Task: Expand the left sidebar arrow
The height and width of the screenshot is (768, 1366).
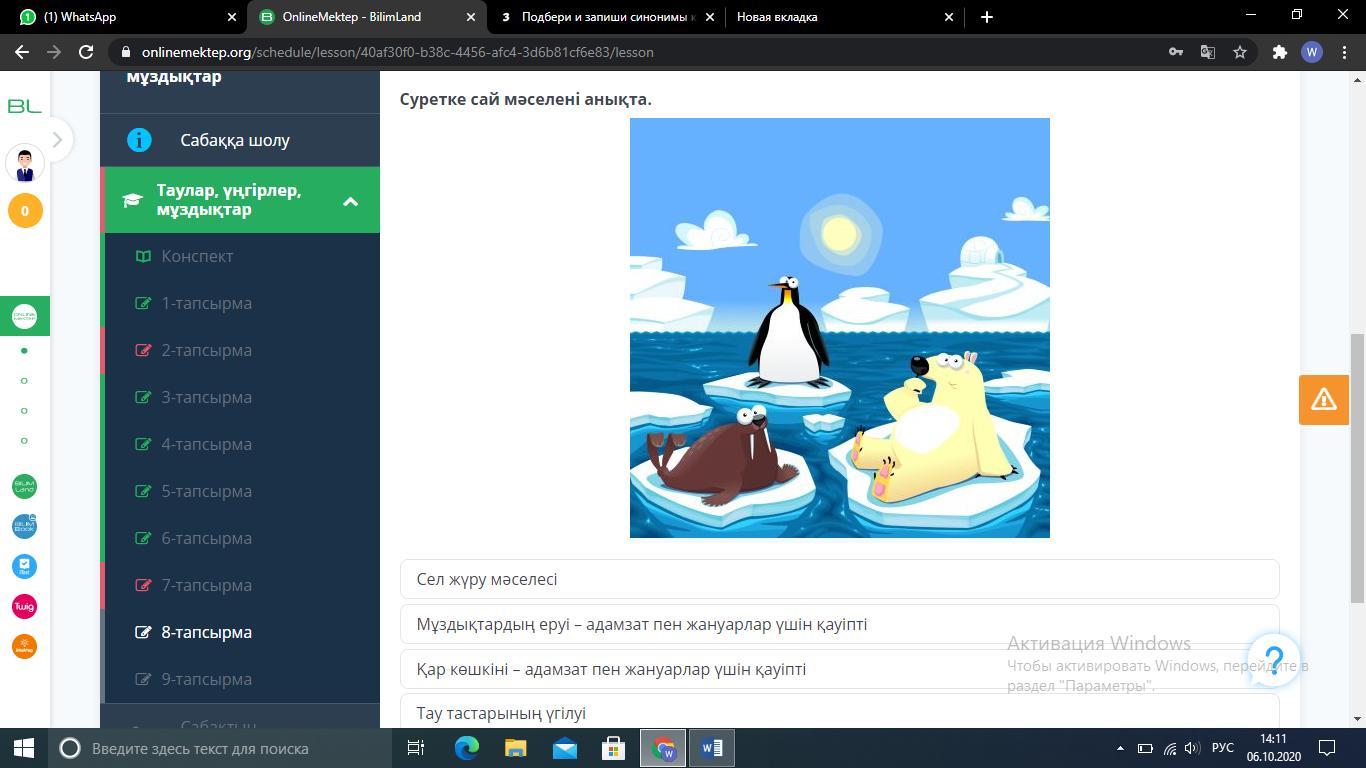Action: (57, 140)
